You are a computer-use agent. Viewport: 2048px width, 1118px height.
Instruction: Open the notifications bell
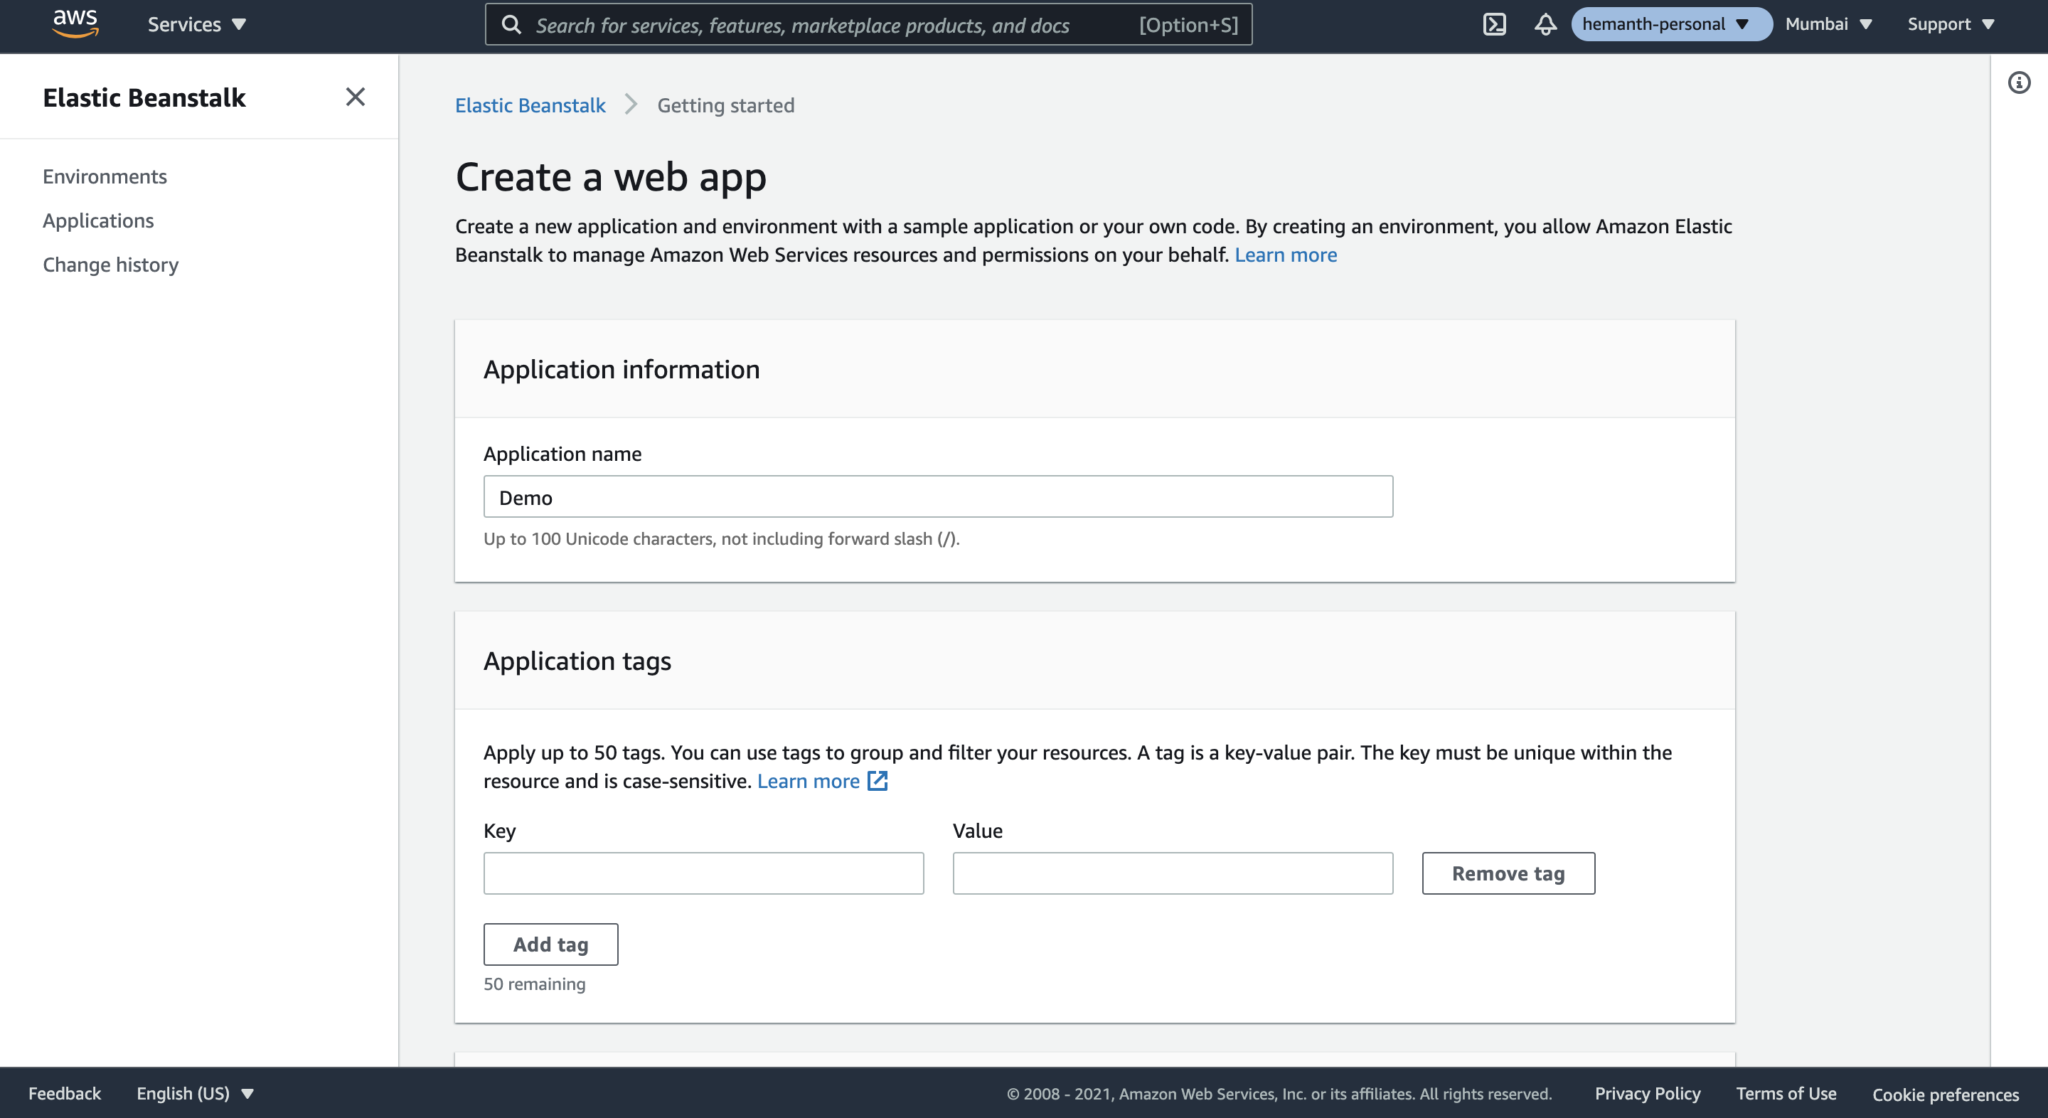(x=1545, y=24)
